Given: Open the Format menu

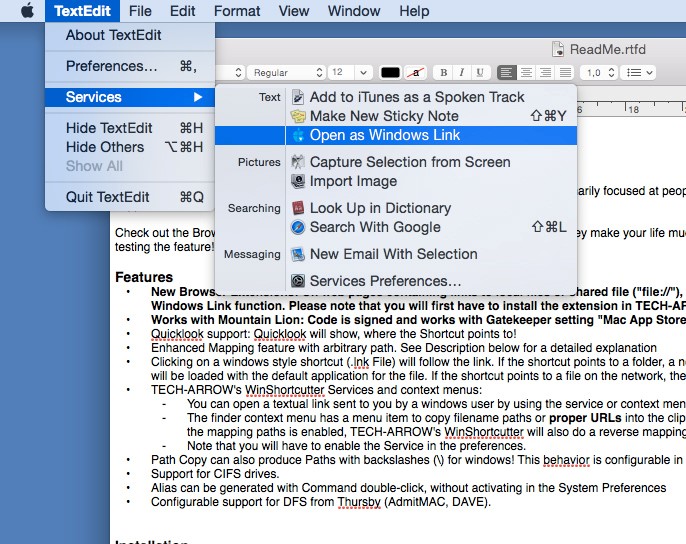Looking at the screenshot, I should 237,11.
